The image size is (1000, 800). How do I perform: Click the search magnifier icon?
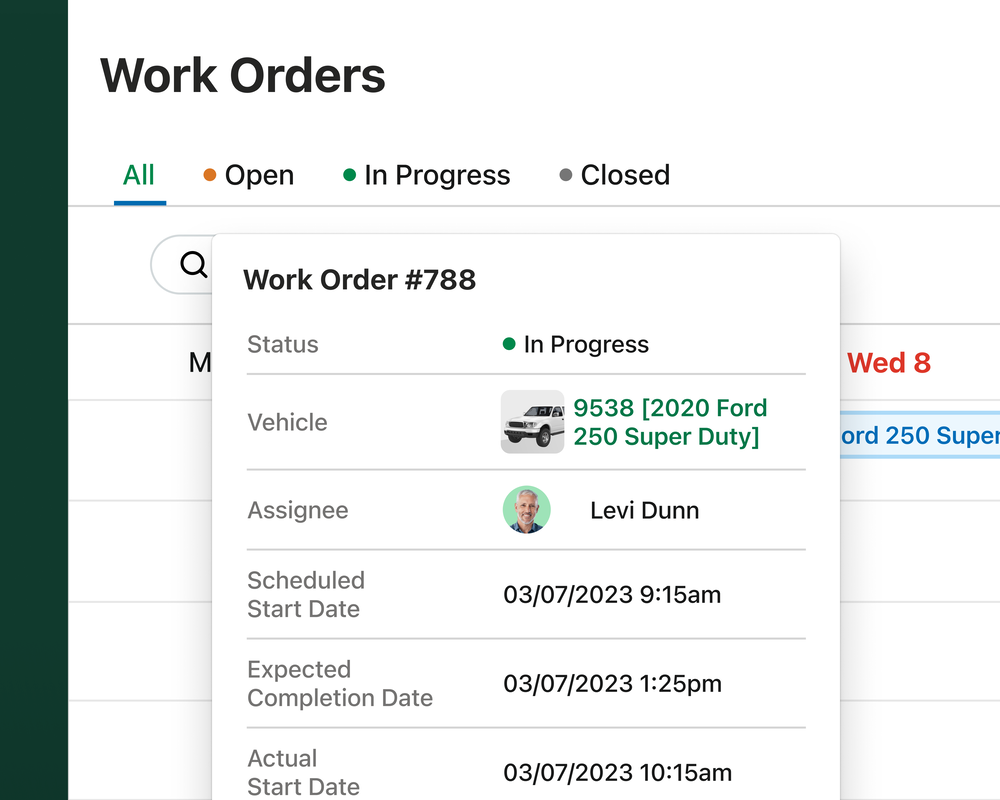pos(193,264)
